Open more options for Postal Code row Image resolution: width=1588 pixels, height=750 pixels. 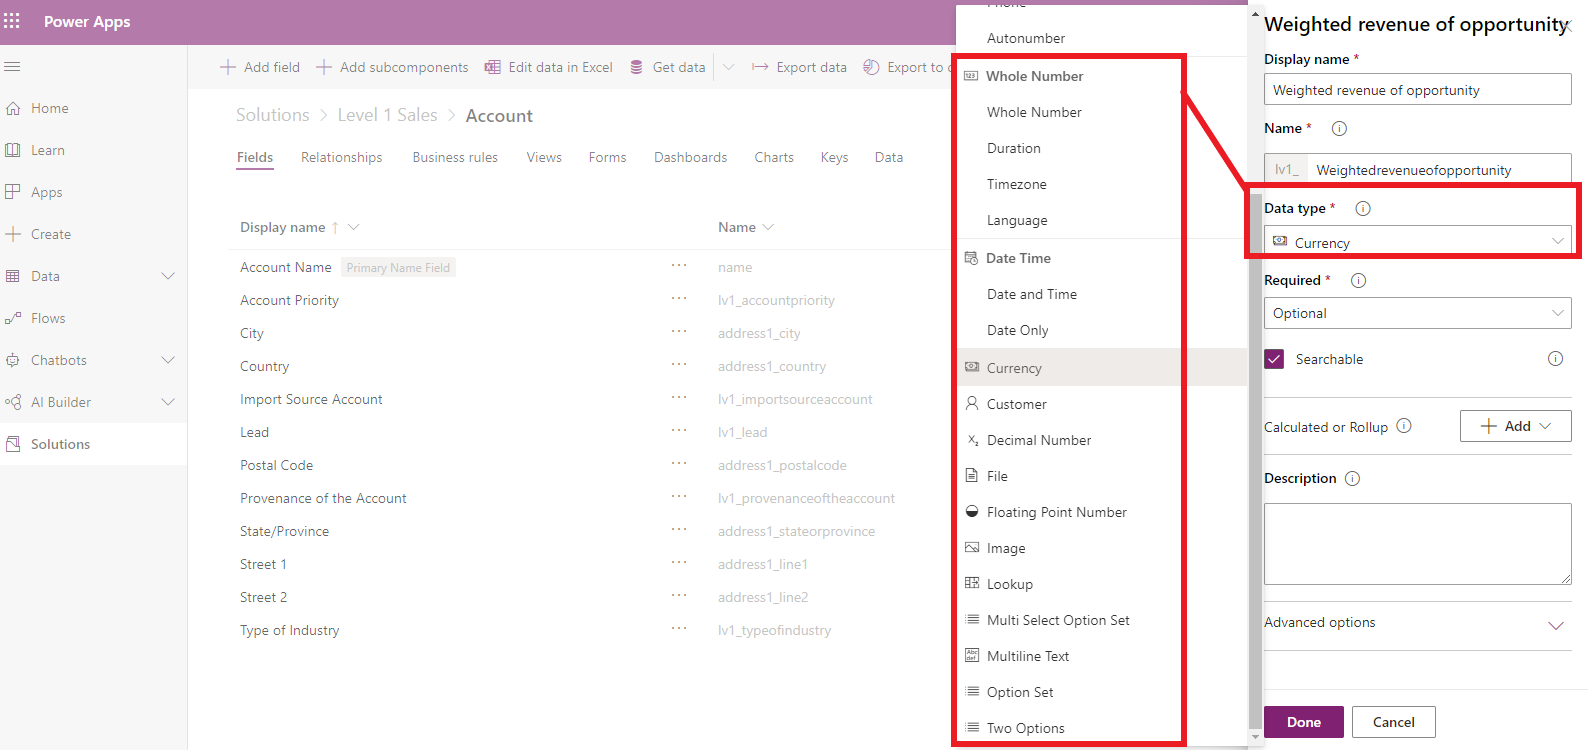click(679, 463)
